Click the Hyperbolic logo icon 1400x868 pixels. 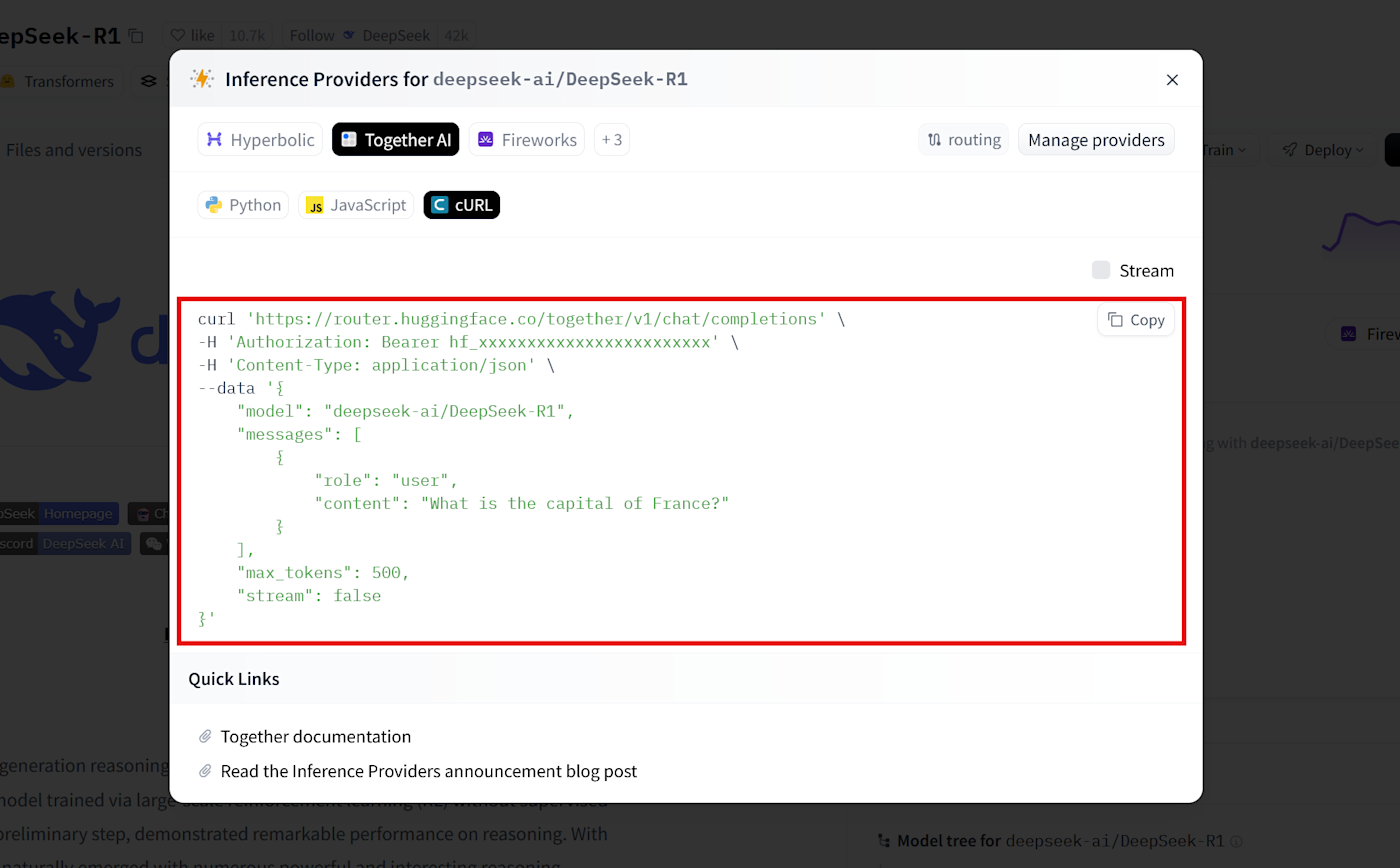coord(214,140)
